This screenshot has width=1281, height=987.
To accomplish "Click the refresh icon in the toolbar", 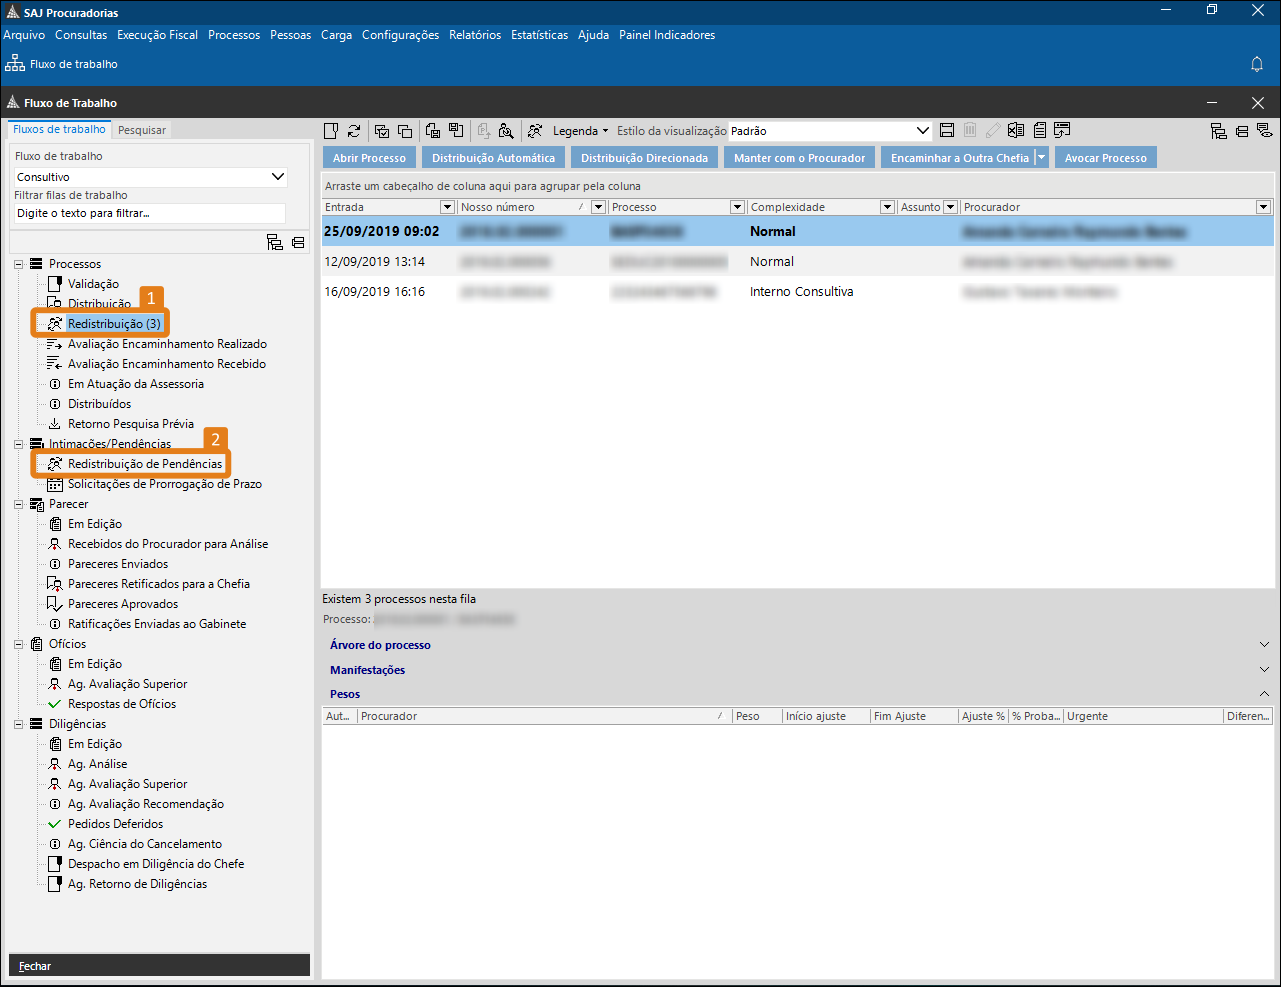I will 354,131.
